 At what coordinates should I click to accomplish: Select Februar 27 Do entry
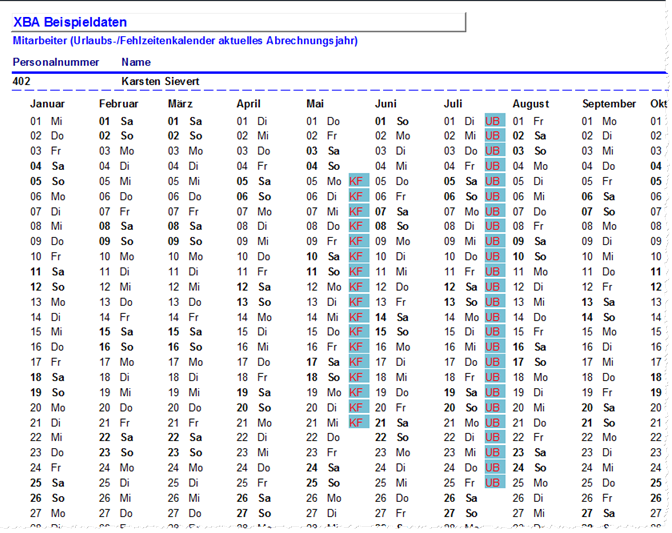point(116,513)
